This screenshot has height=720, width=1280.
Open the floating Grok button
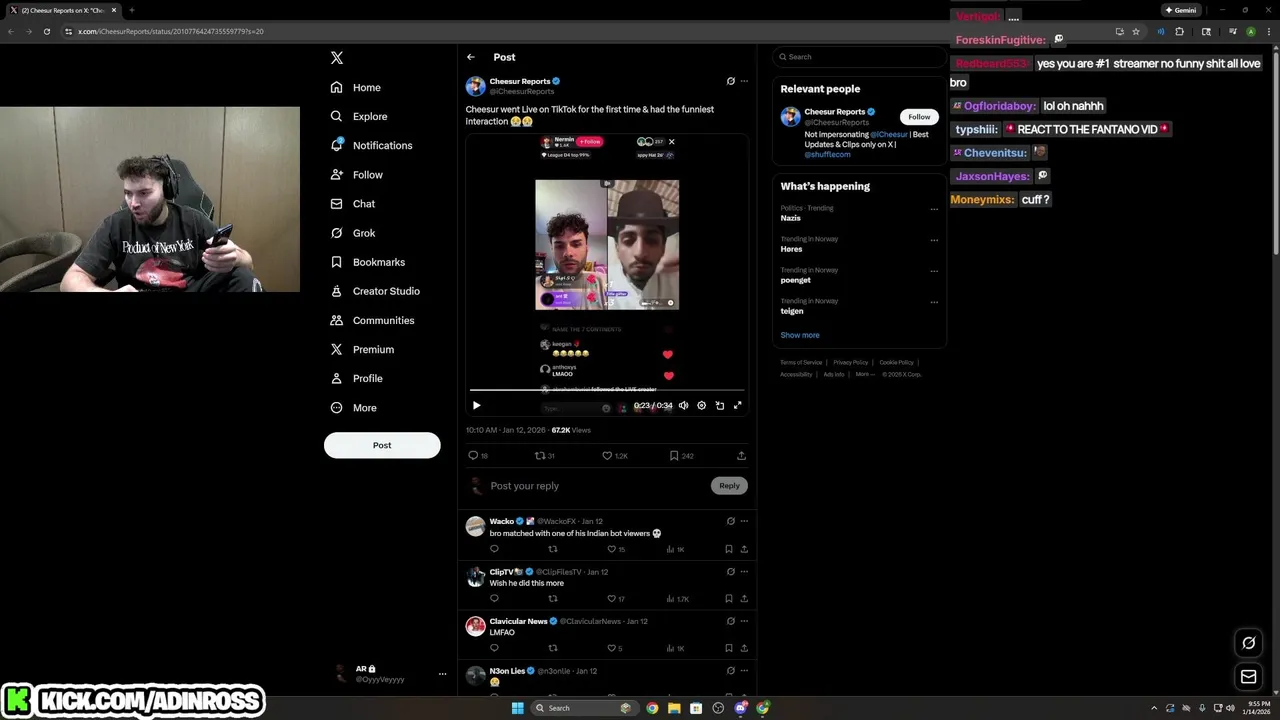coord(1248,643)
